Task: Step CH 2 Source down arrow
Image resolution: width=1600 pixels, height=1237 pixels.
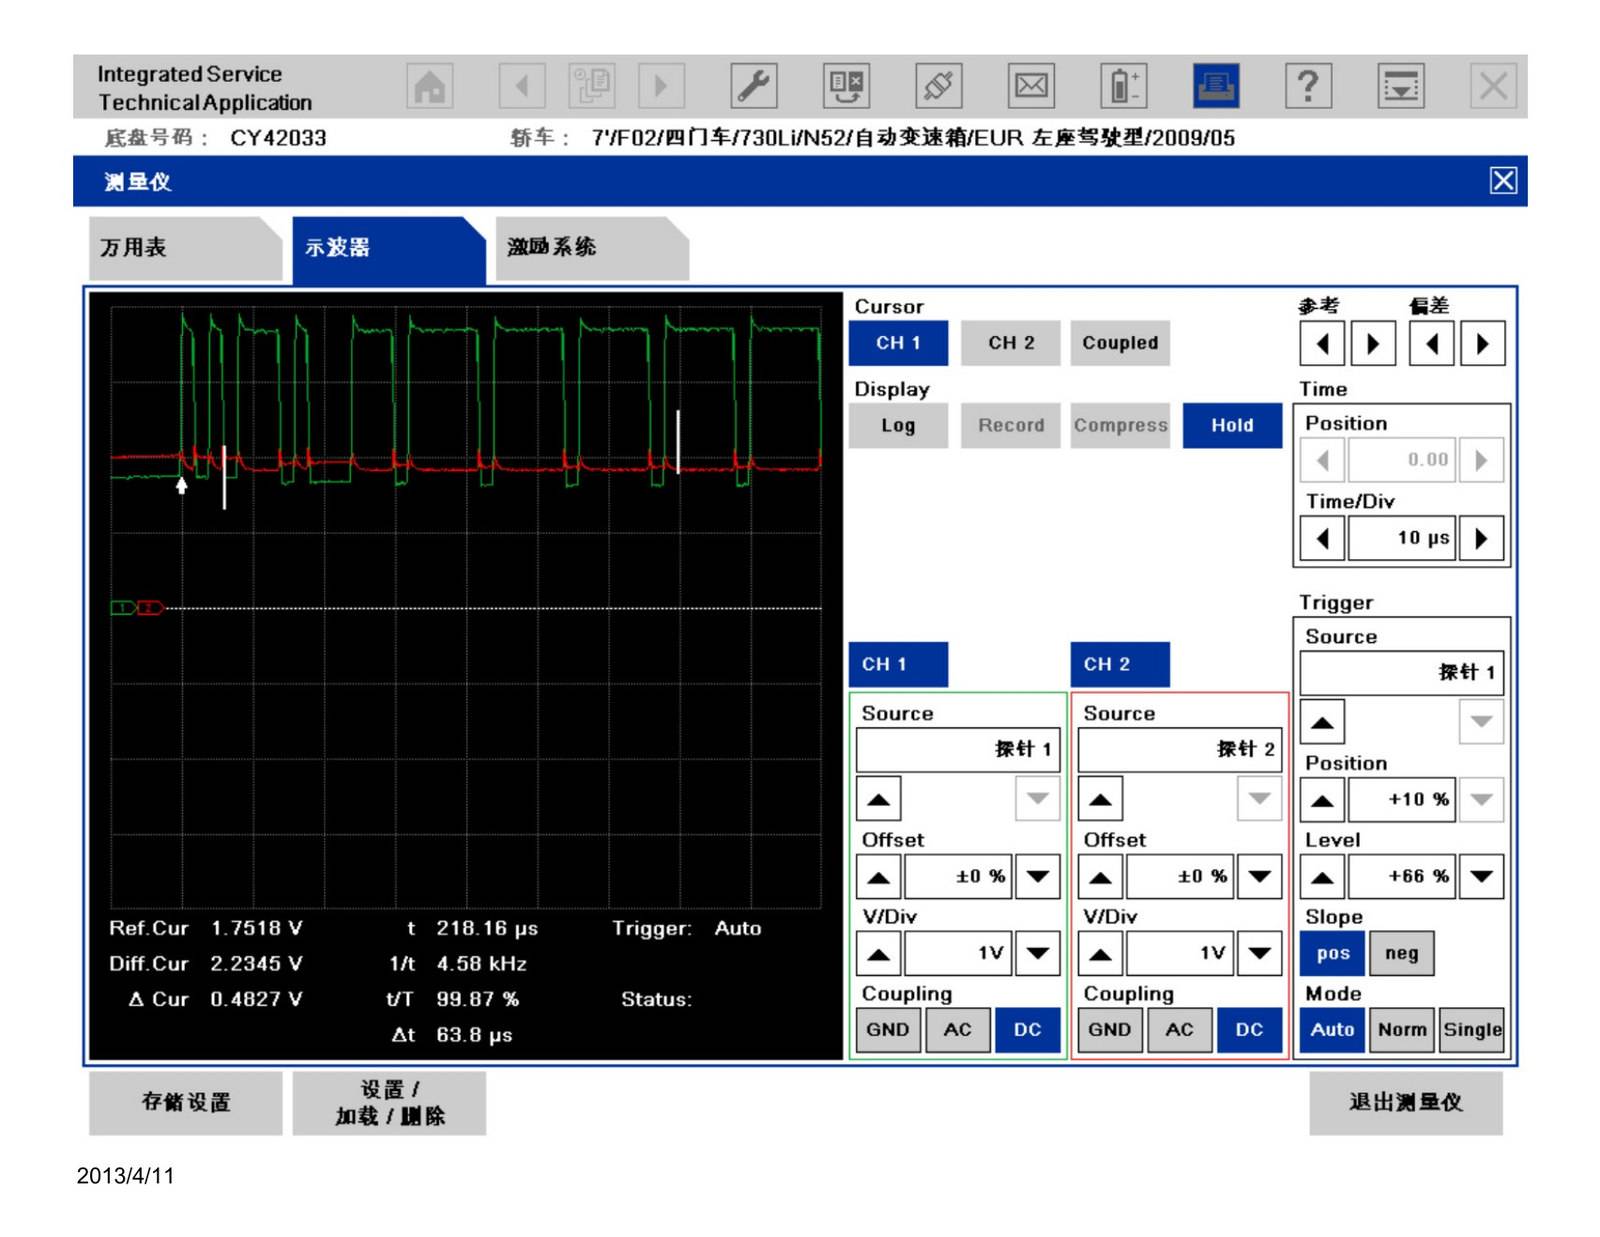Action: click(x=1260, y=799)
